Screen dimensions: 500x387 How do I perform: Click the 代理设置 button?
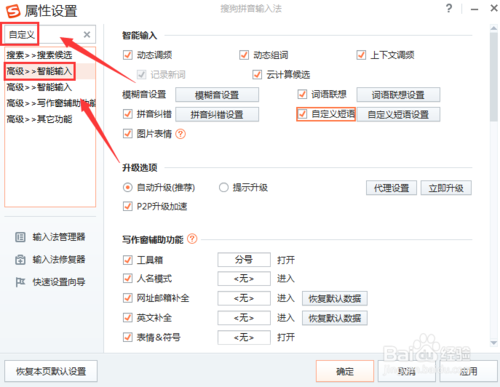(391, 188)
